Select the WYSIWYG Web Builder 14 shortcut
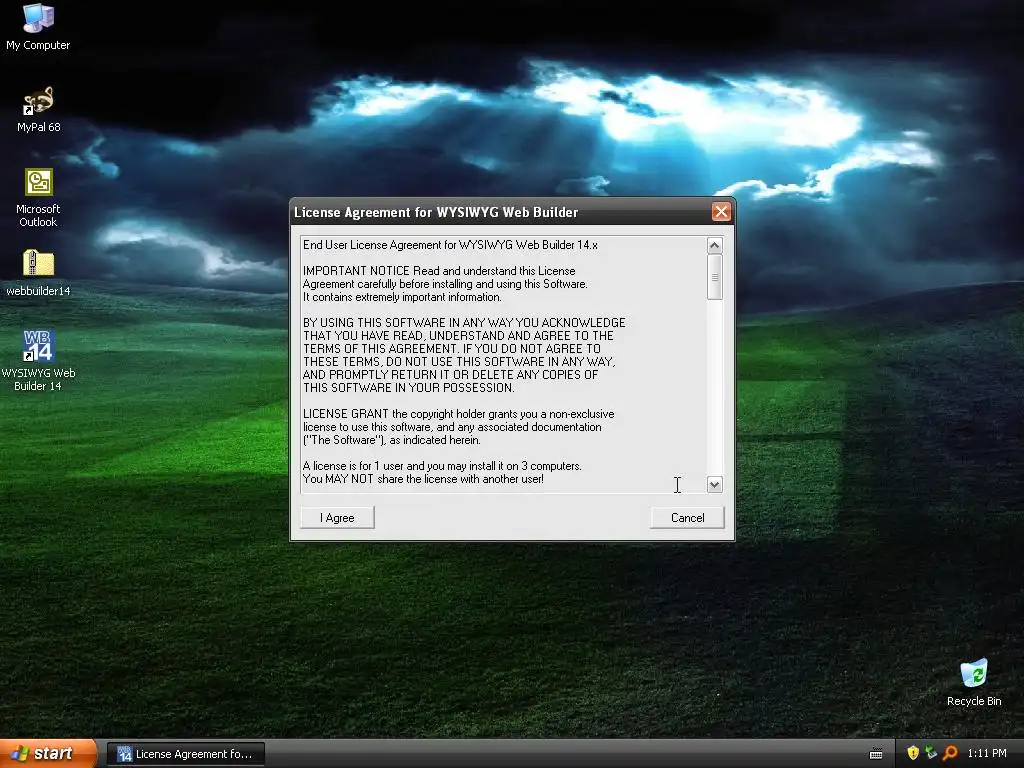 click(38, 360)
